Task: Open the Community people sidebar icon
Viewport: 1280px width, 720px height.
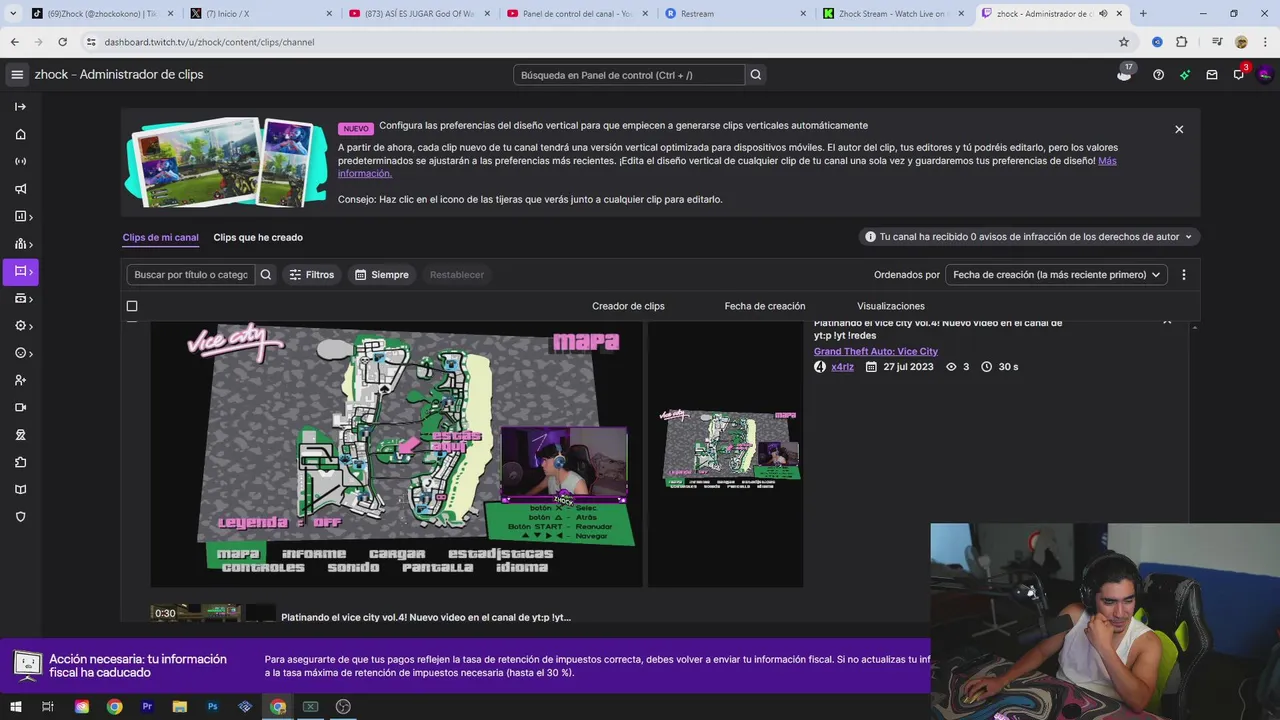Action: (x=19, y=244)
